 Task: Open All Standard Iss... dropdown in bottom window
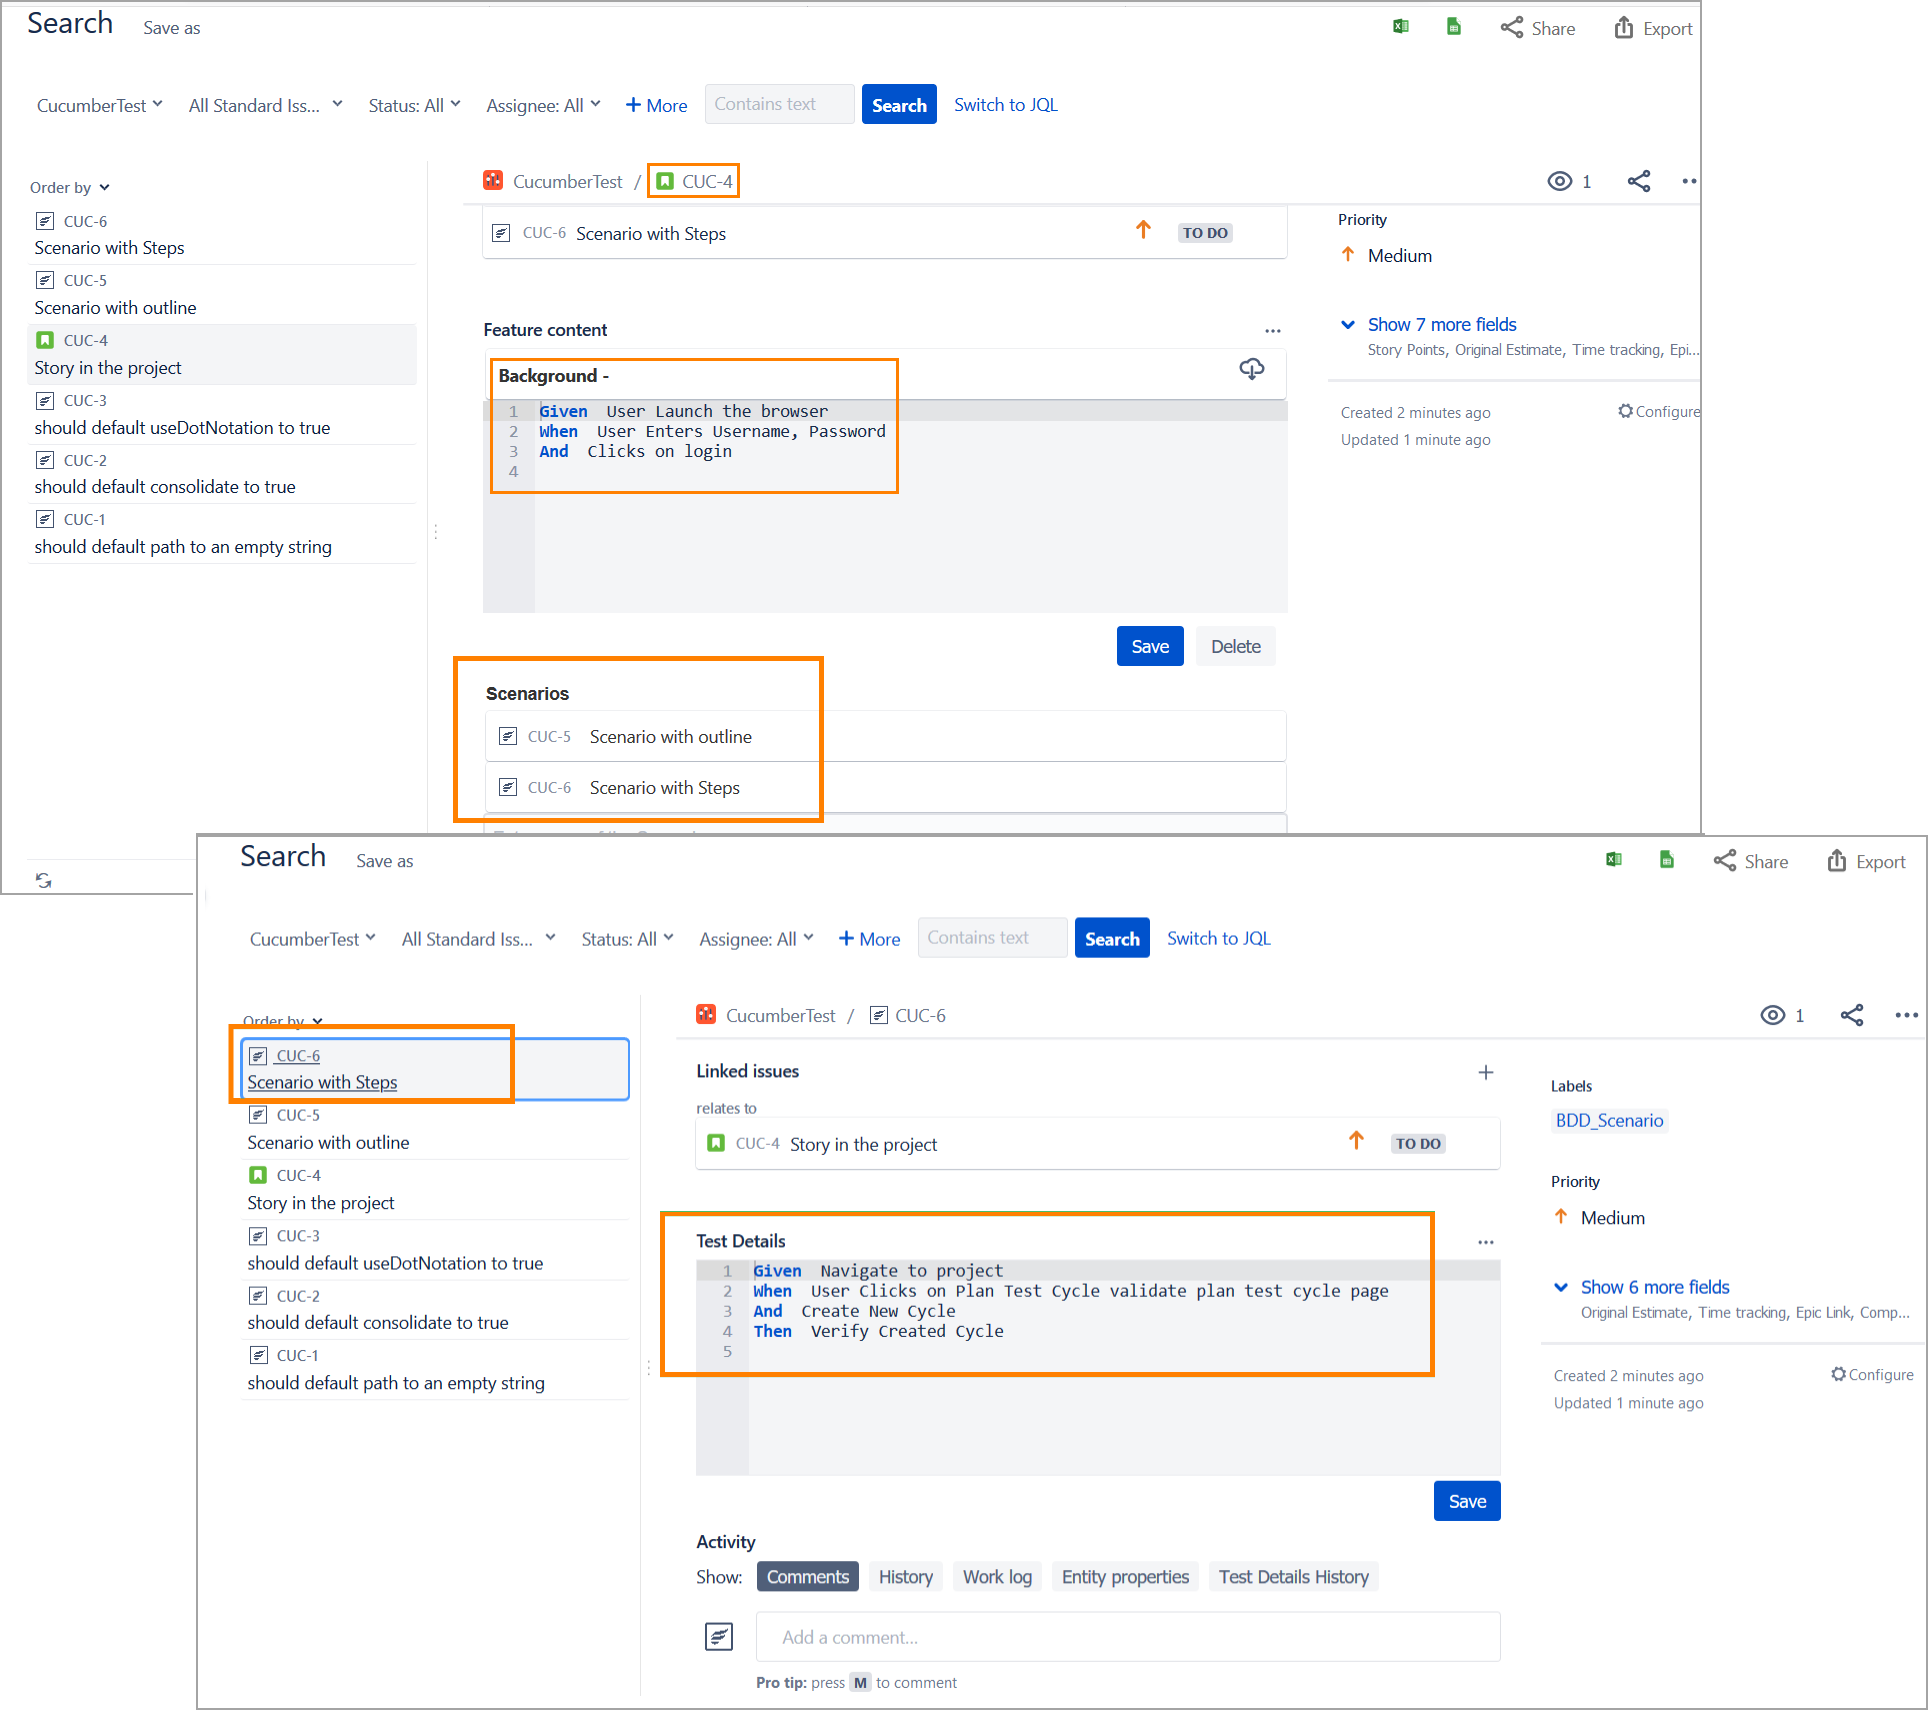click(x=478, y=939)
